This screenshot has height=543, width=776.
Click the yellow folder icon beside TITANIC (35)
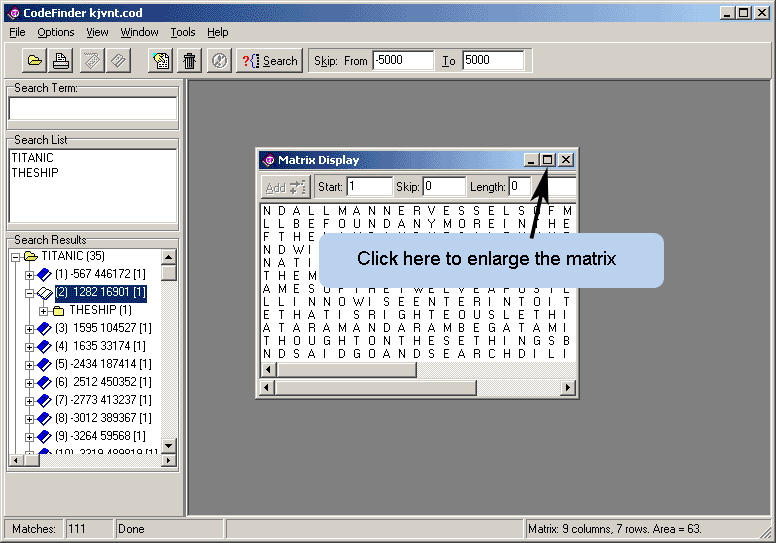[x=31, y=256]
